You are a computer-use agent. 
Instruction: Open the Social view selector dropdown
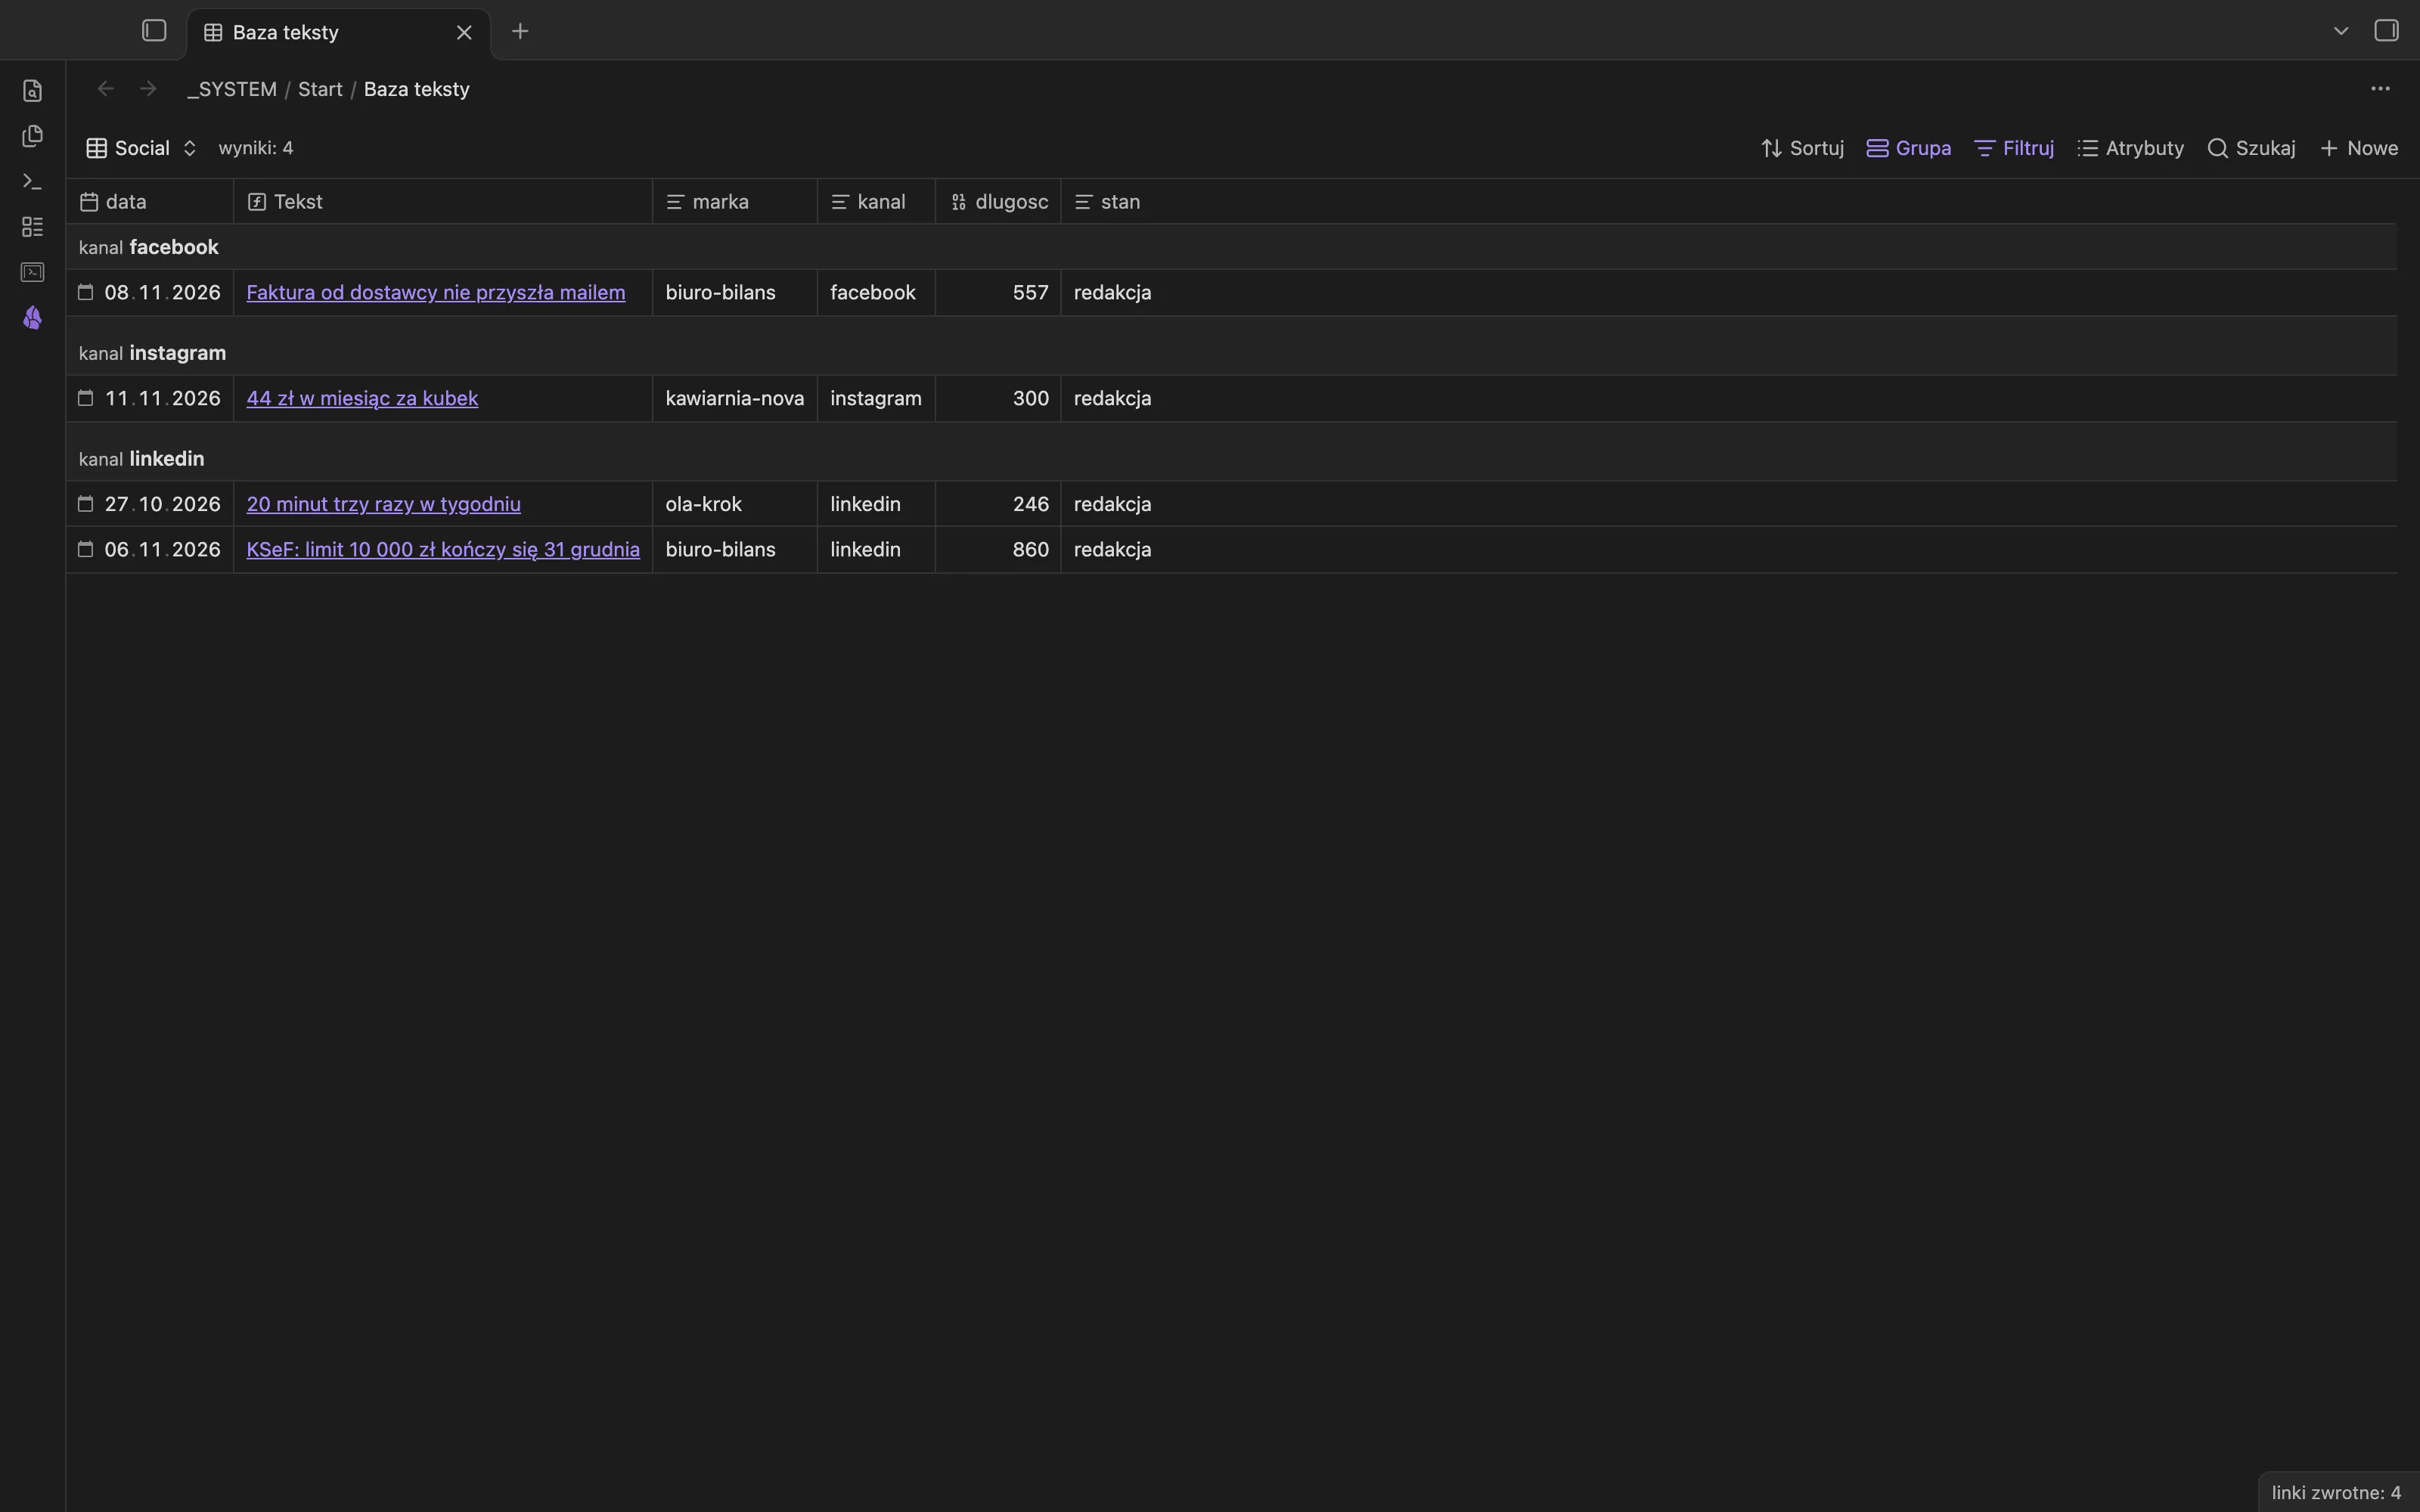[x=141, y=148]
